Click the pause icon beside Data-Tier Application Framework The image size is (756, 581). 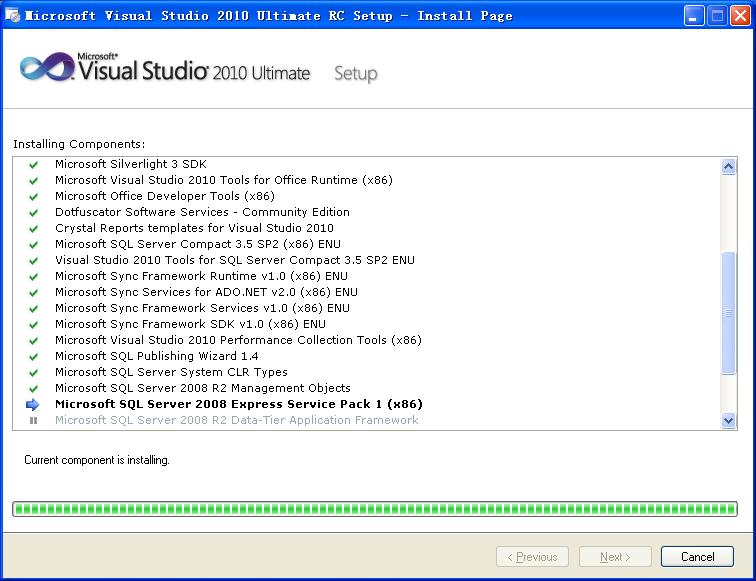(x=33, y=420)
